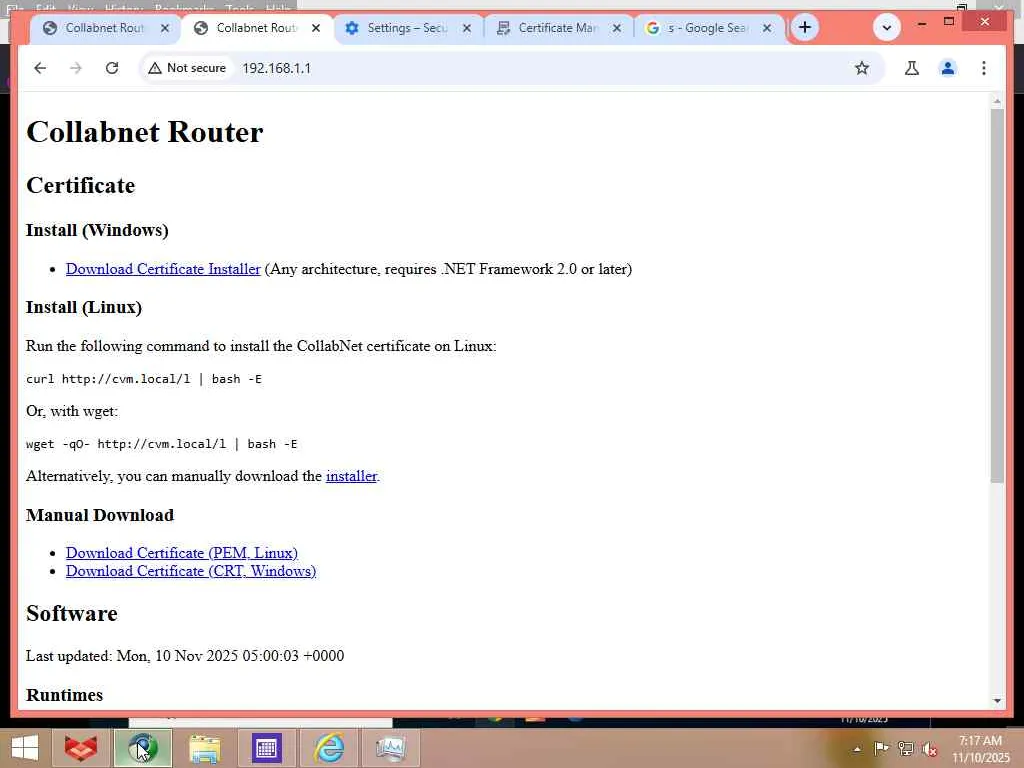Open Action Center flag tray icon
This screenshot has height=768, width=1024.
tap(881, 749)
